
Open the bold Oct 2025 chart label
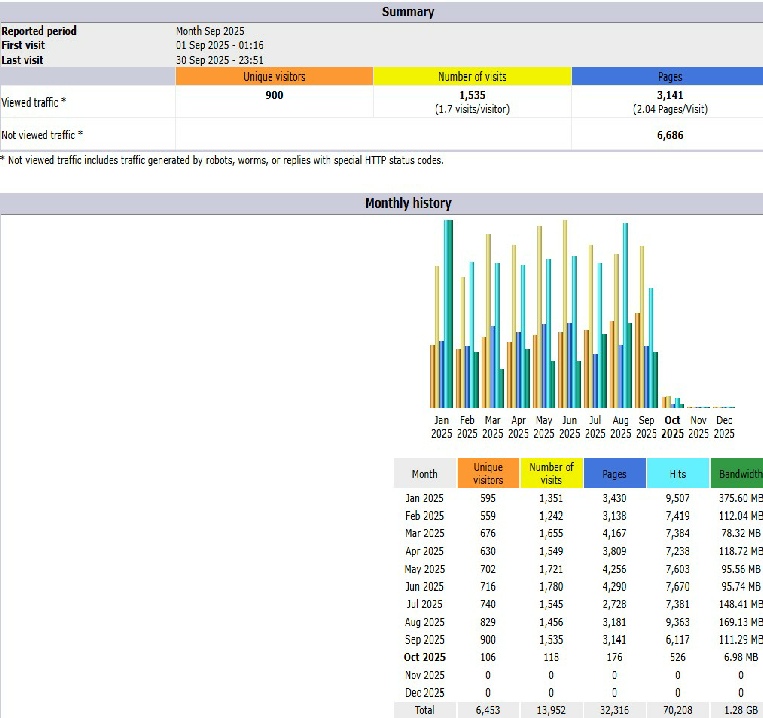(672, 427)
